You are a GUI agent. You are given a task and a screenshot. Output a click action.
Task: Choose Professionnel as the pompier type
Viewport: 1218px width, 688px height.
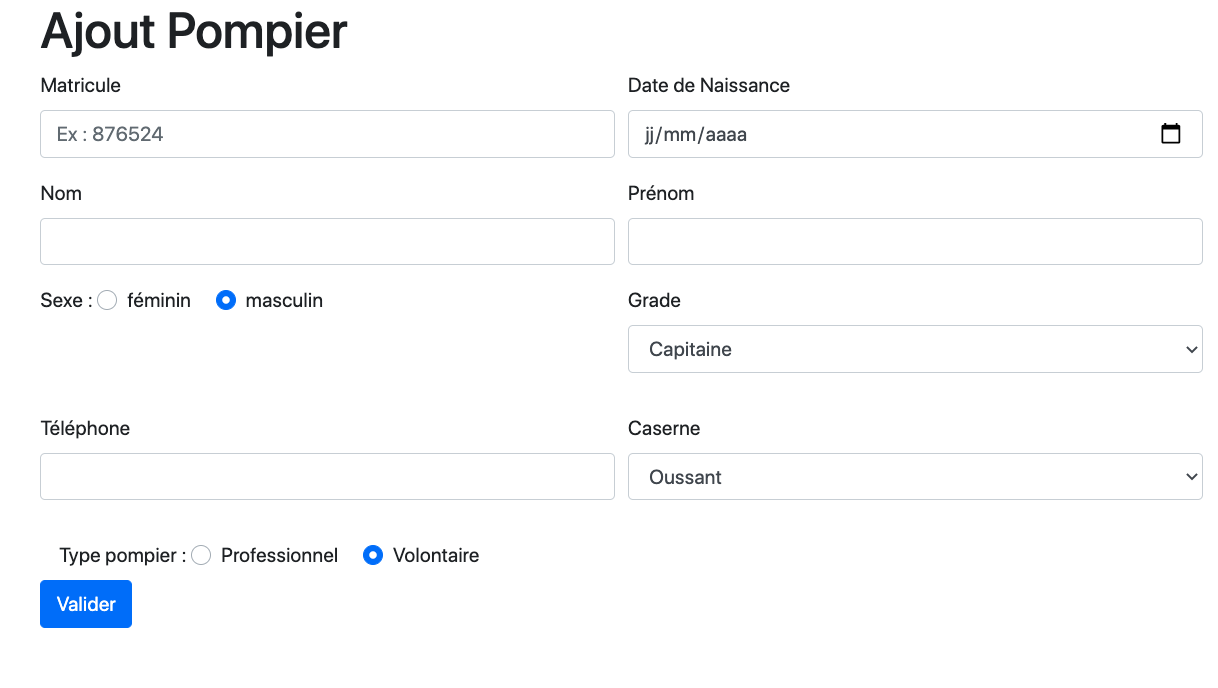pyautogui.click(x=201, y=555)
